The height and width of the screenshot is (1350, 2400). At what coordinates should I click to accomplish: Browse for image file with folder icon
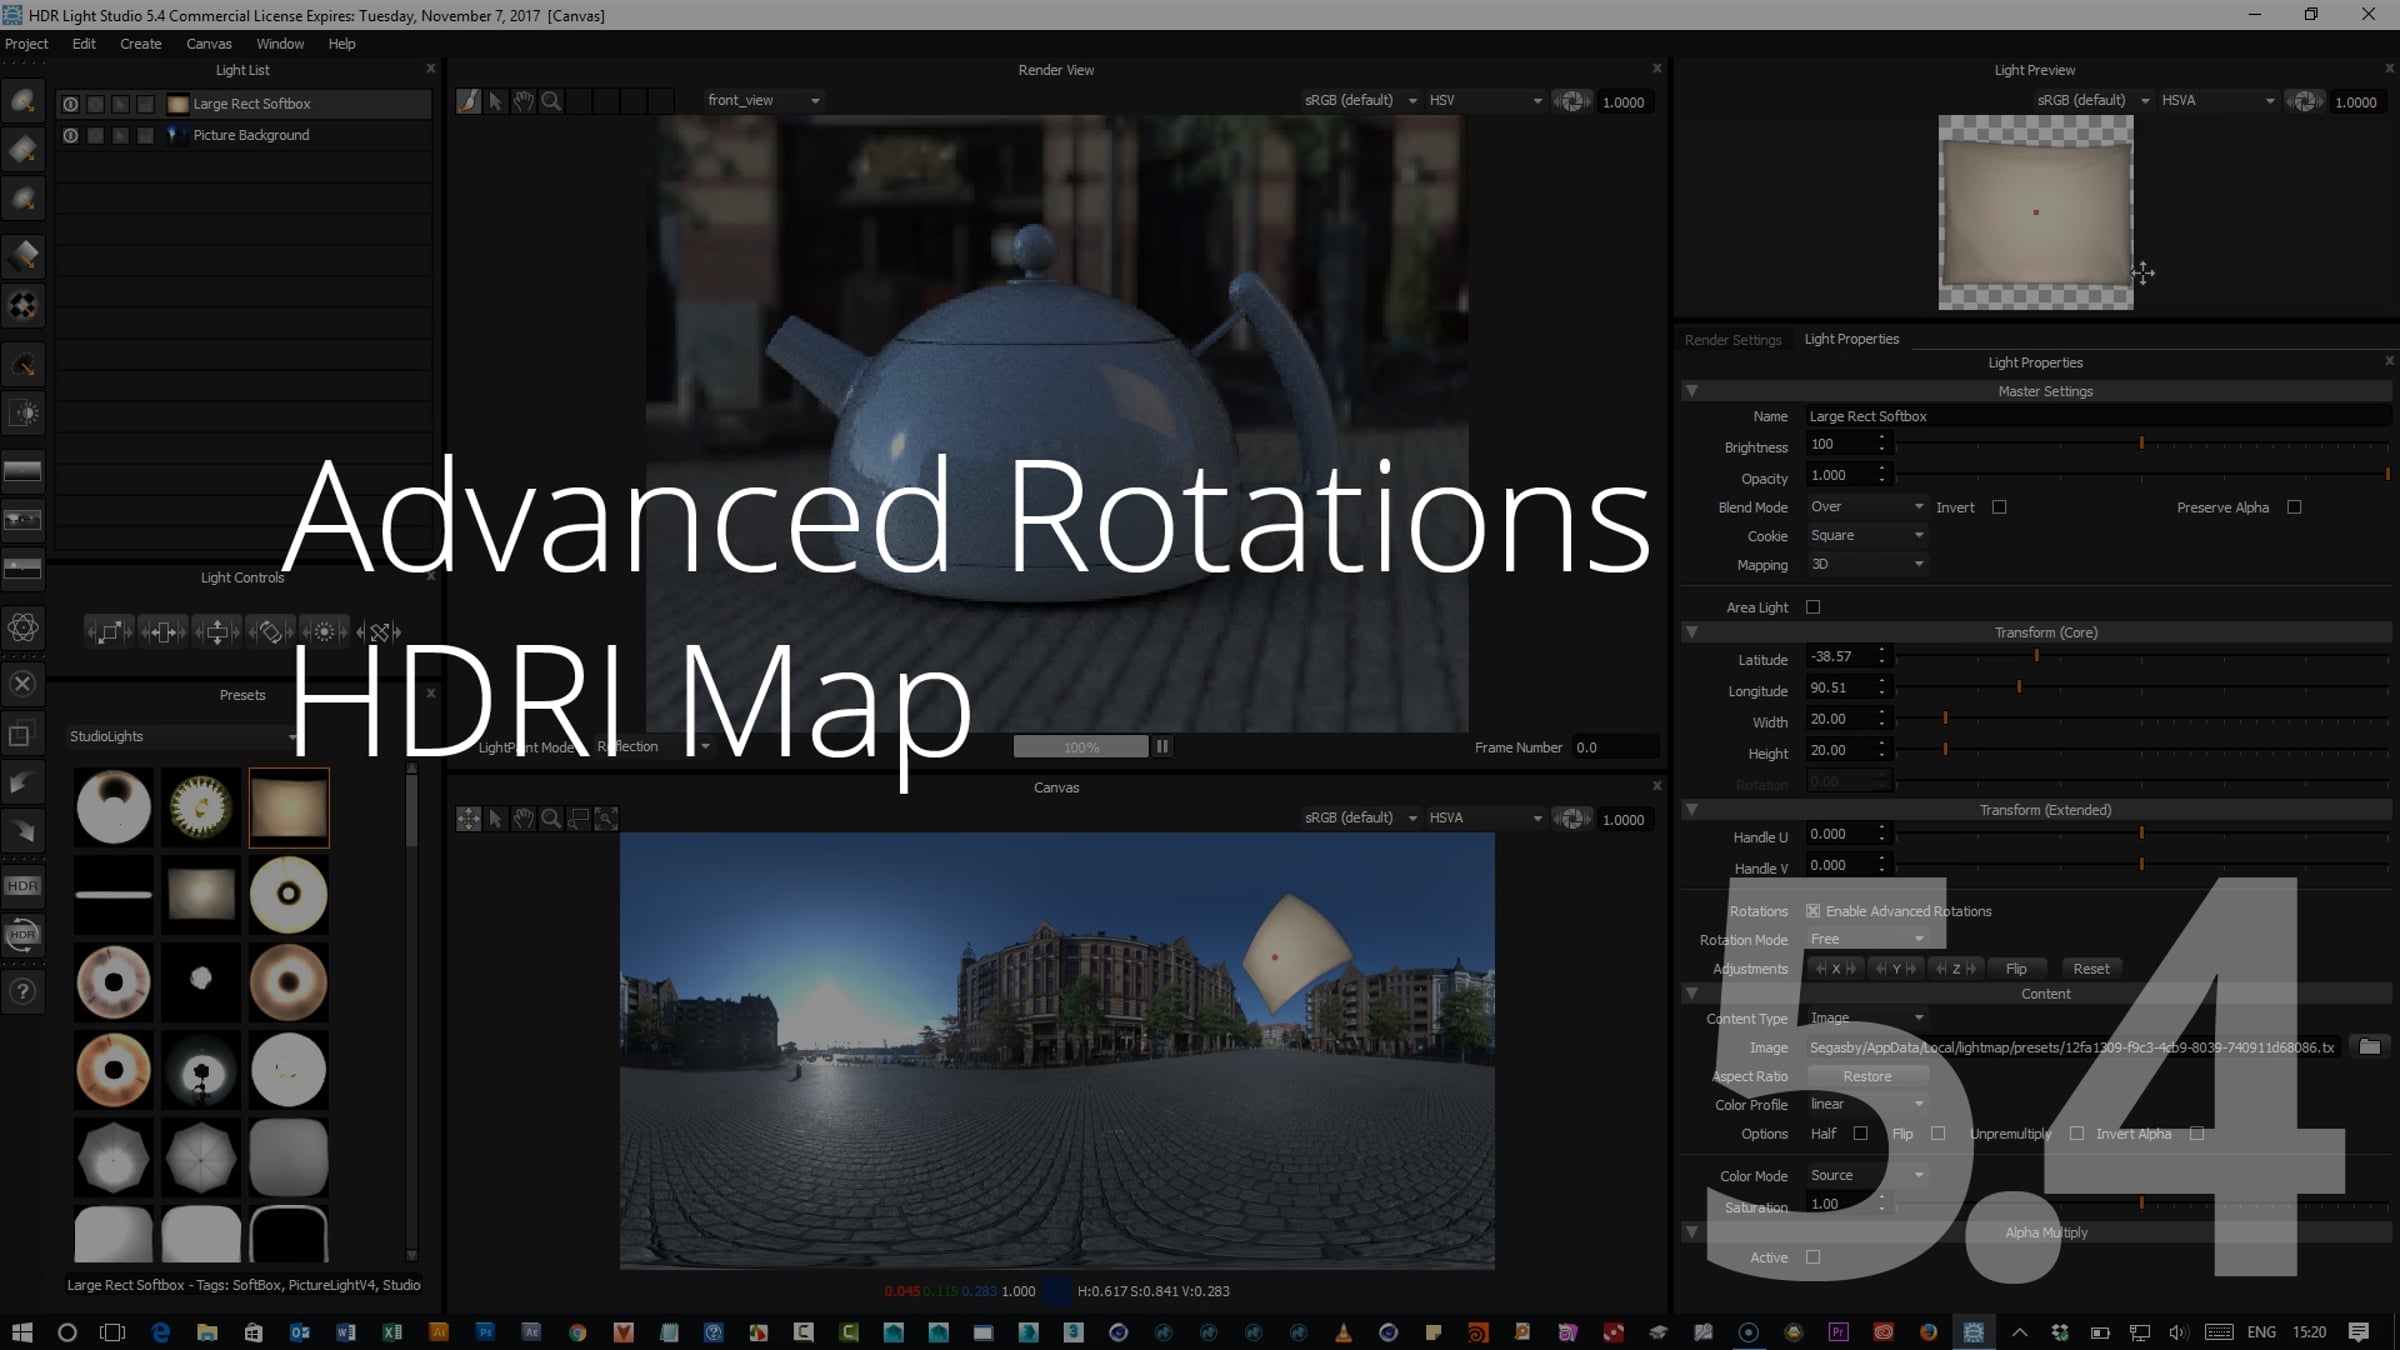click(2369, 1047)
